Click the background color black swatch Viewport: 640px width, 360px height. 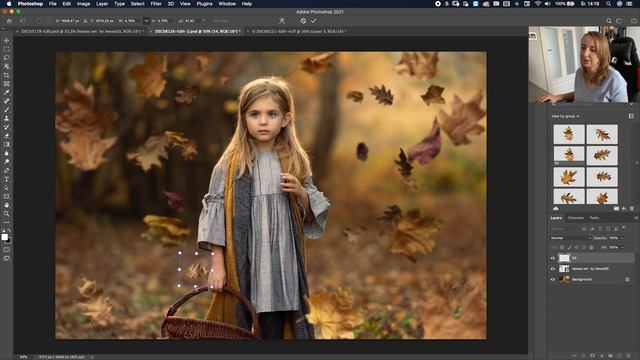[9, 240]
